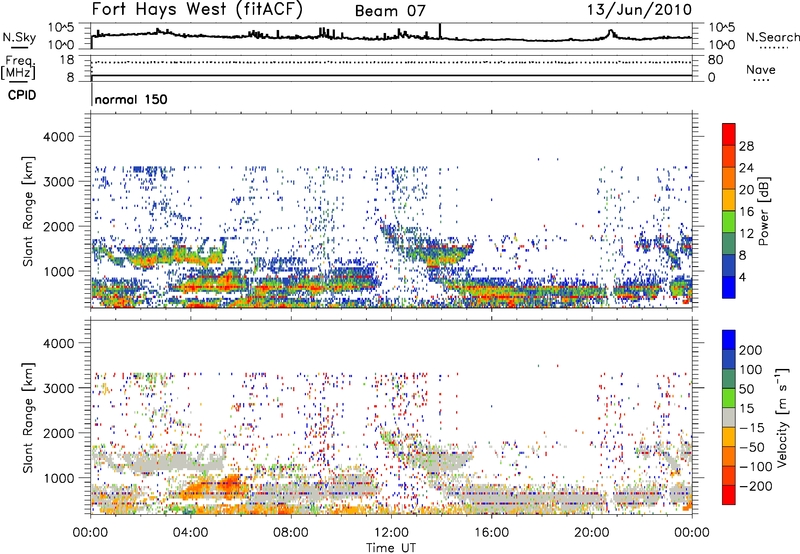Click the date '13/Jun/2010'
Screen dimensions: 800x554
[639, 10]
